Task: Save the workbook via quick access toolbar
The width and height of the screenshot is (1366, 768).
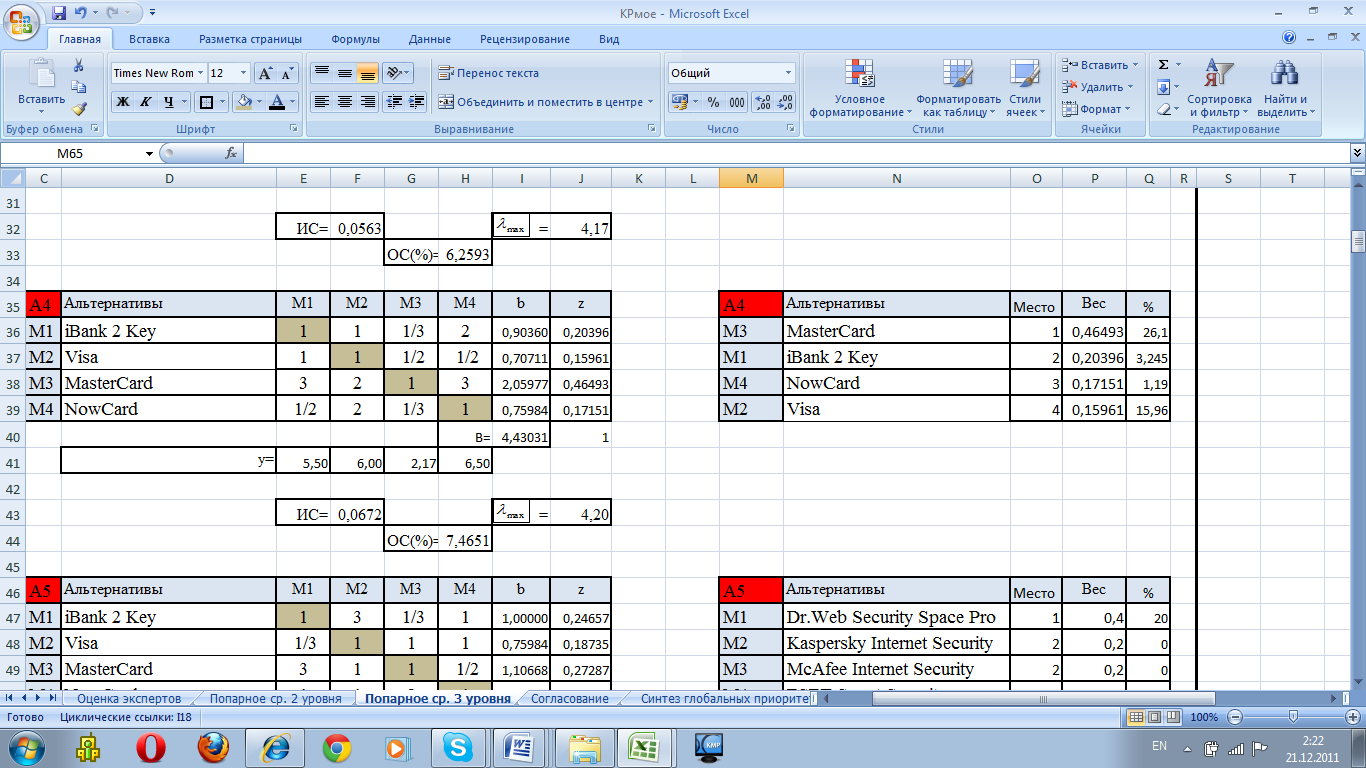Action: pos(59,13)
